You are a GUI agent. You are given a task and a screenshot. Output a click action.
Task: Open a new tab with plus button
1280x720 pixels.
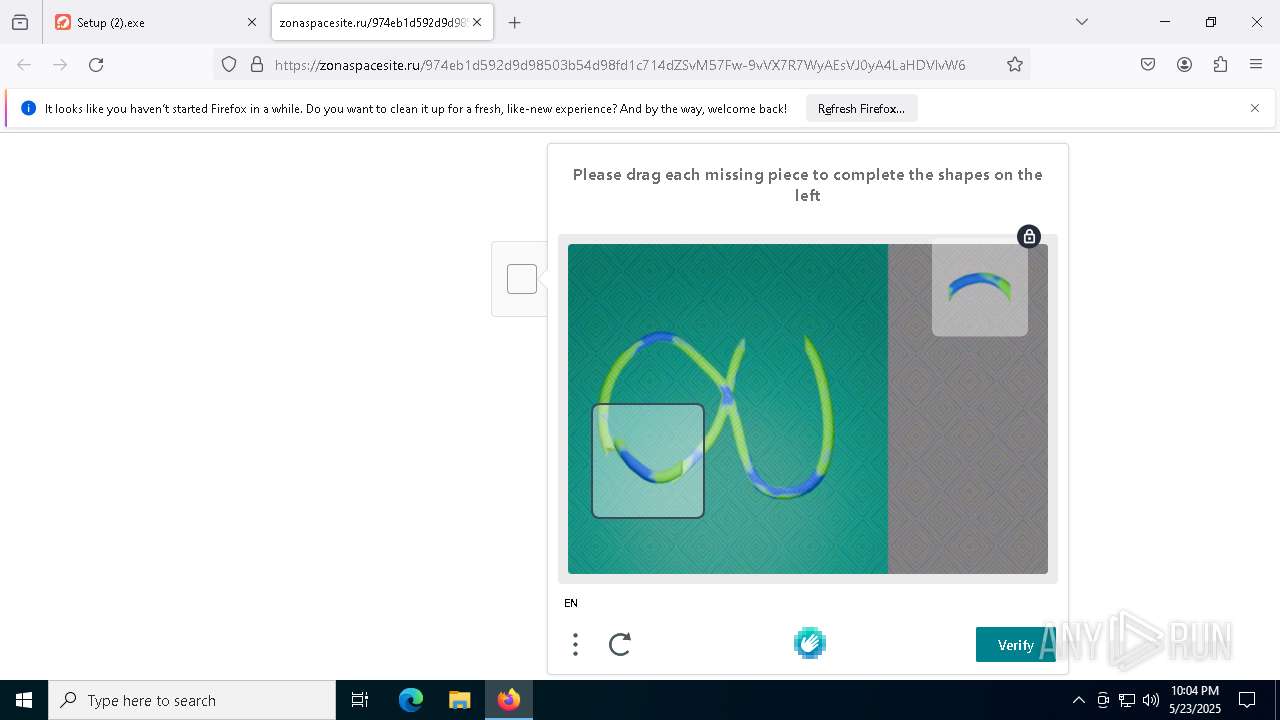click(x=515, y=22)
